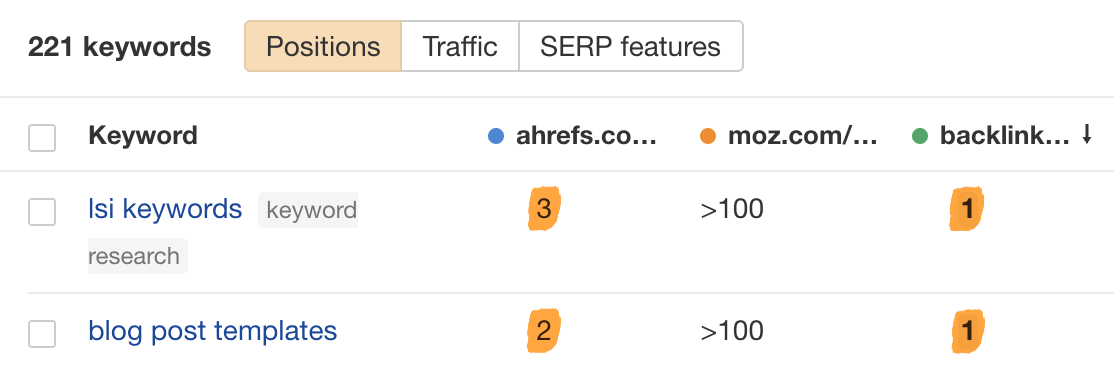
Task: Click the keyword research tag's upper part
Action: [x=308, y=210]
